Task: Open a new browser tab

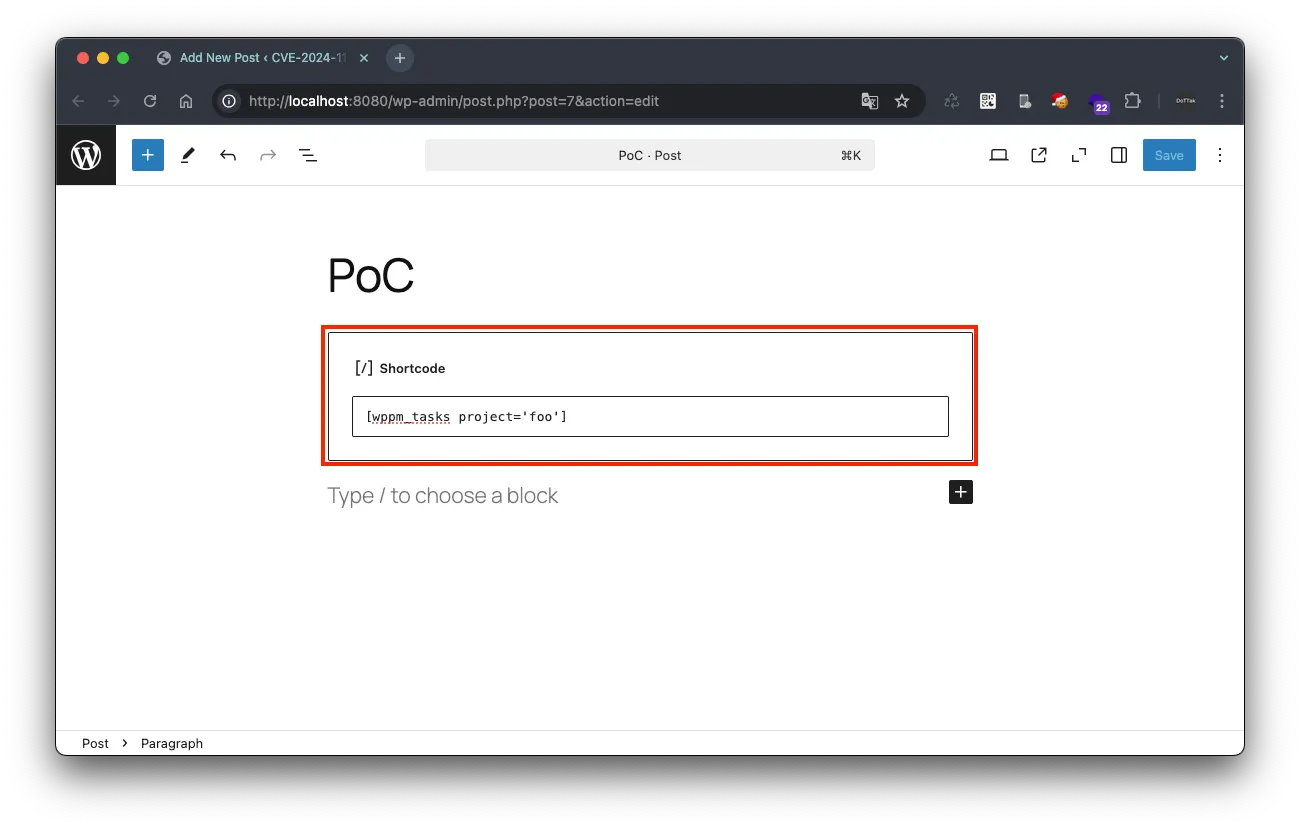Action: [x=400, y=58]
